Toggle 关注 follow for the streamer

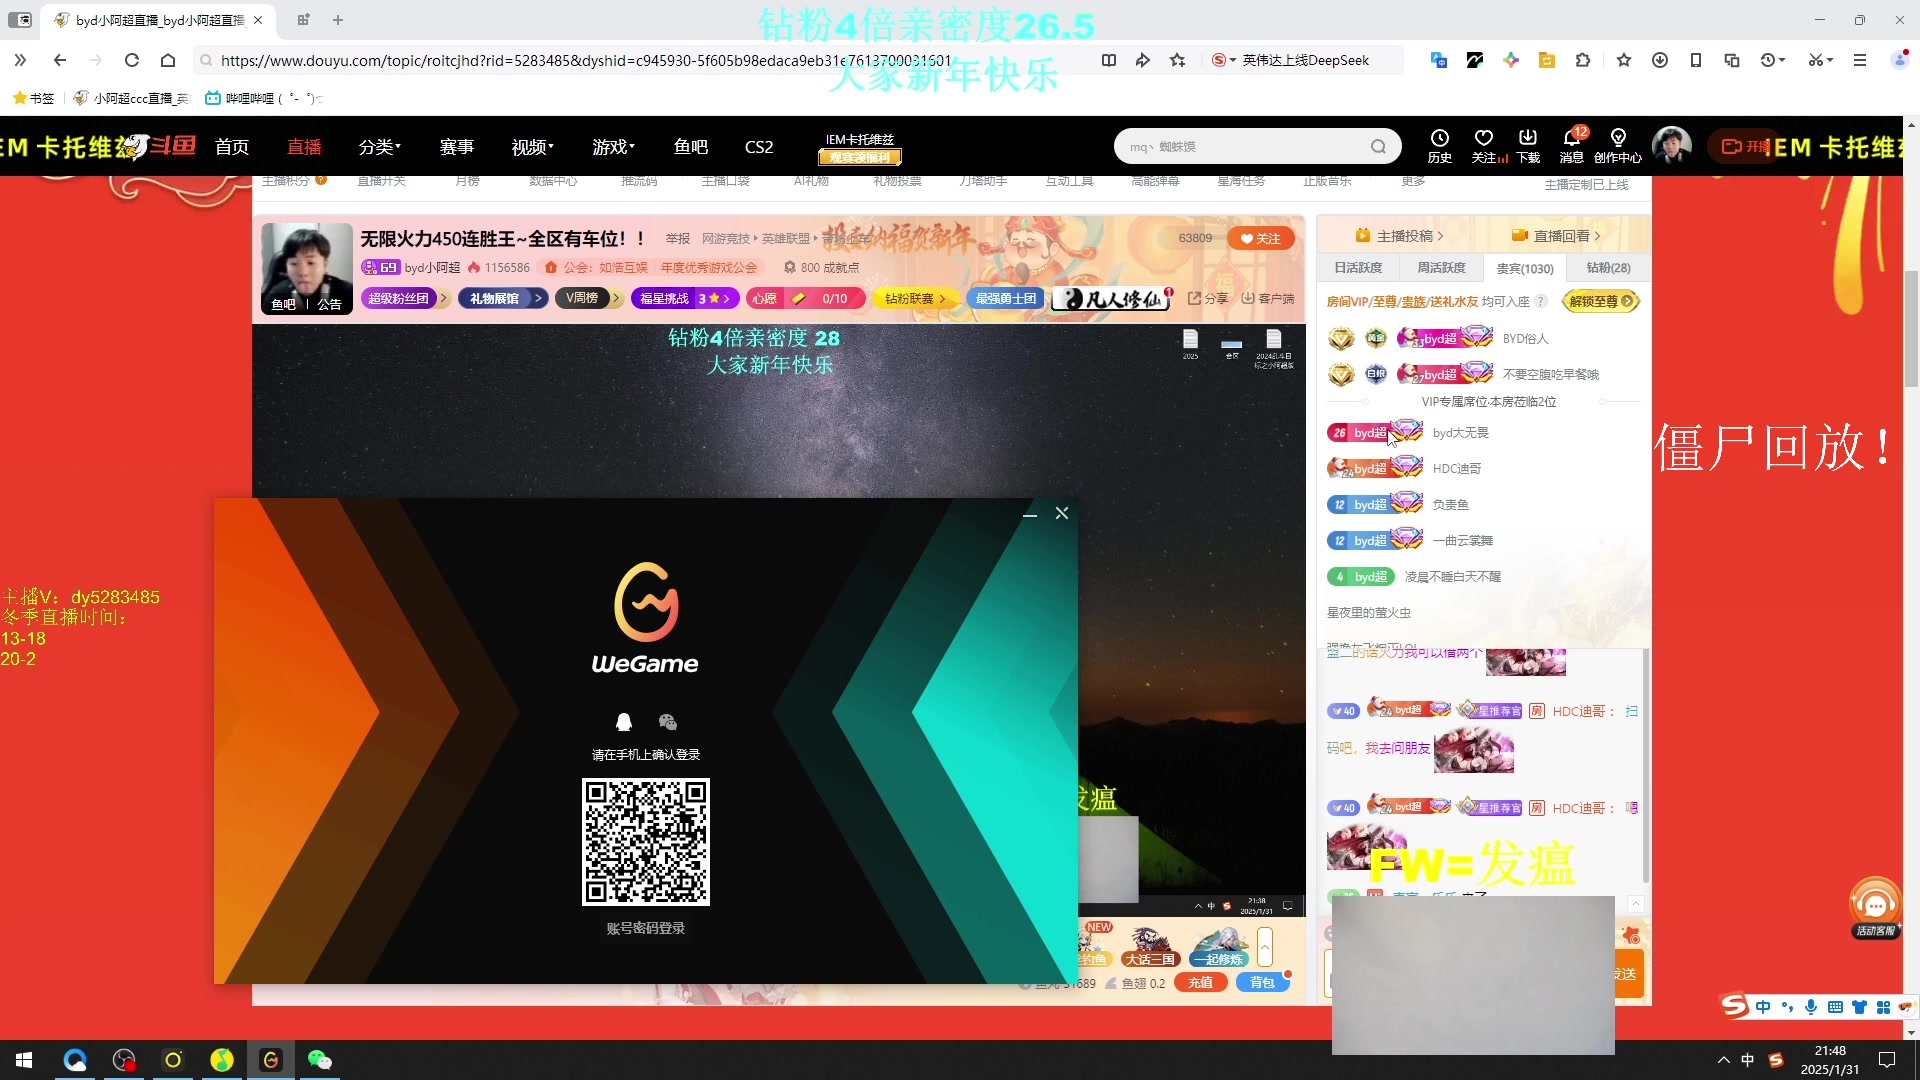click(1261, 238)
